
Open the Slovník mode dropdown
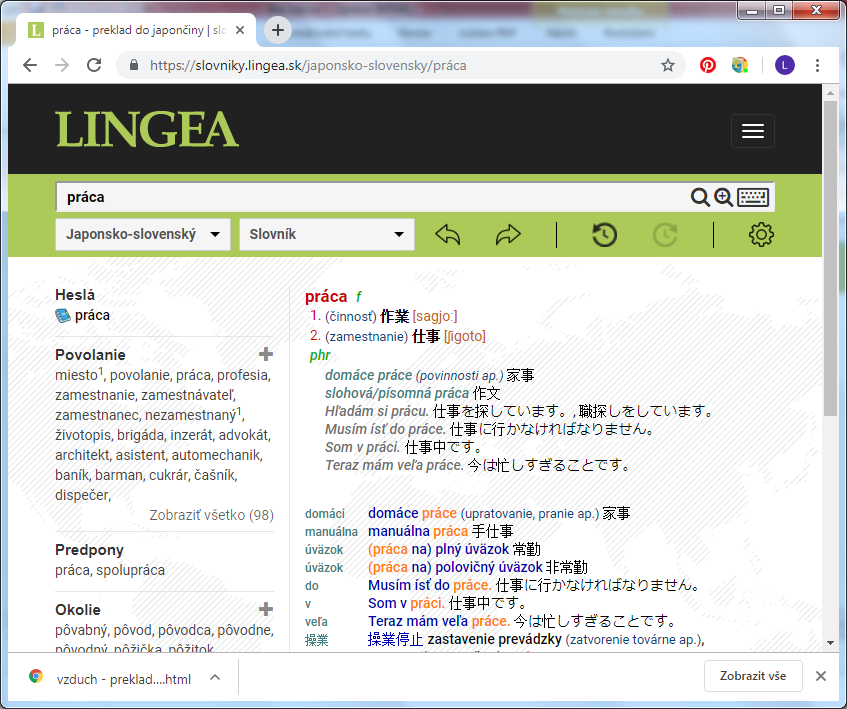pos(327,234)
